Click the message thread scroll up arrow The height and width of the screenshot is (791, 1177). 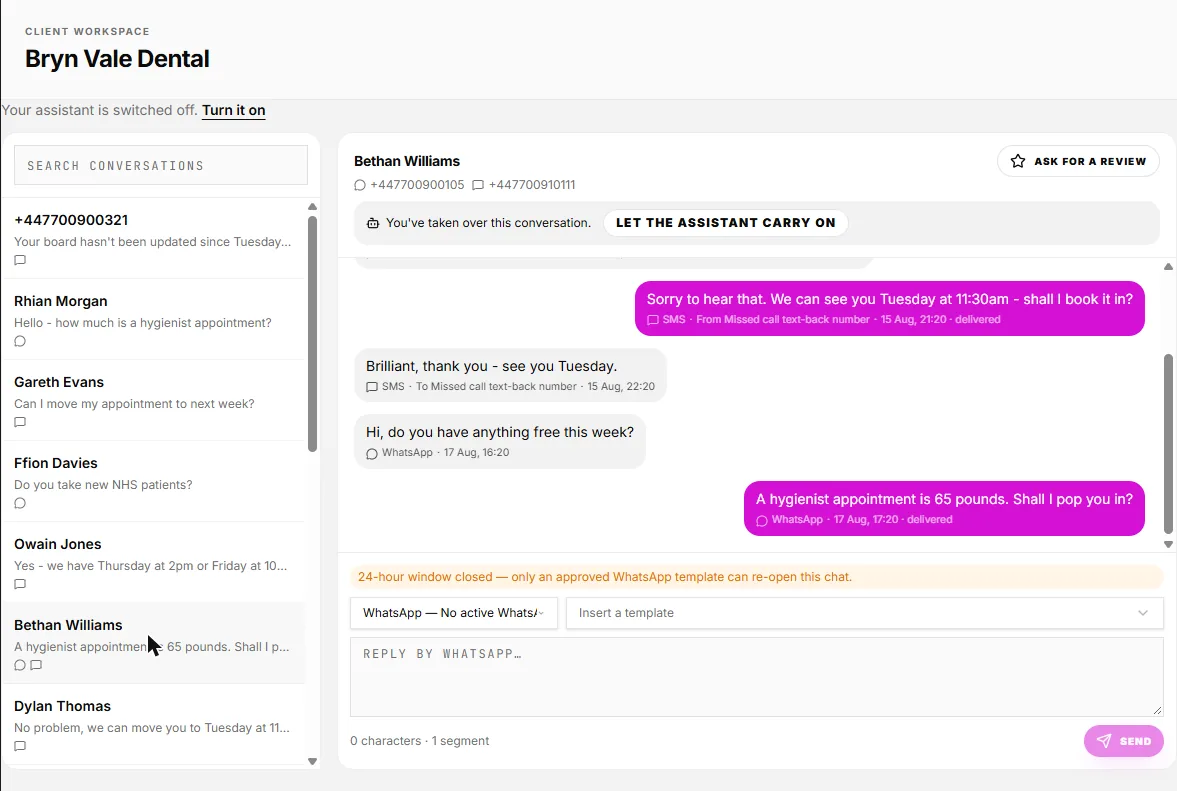[1168, 266]
